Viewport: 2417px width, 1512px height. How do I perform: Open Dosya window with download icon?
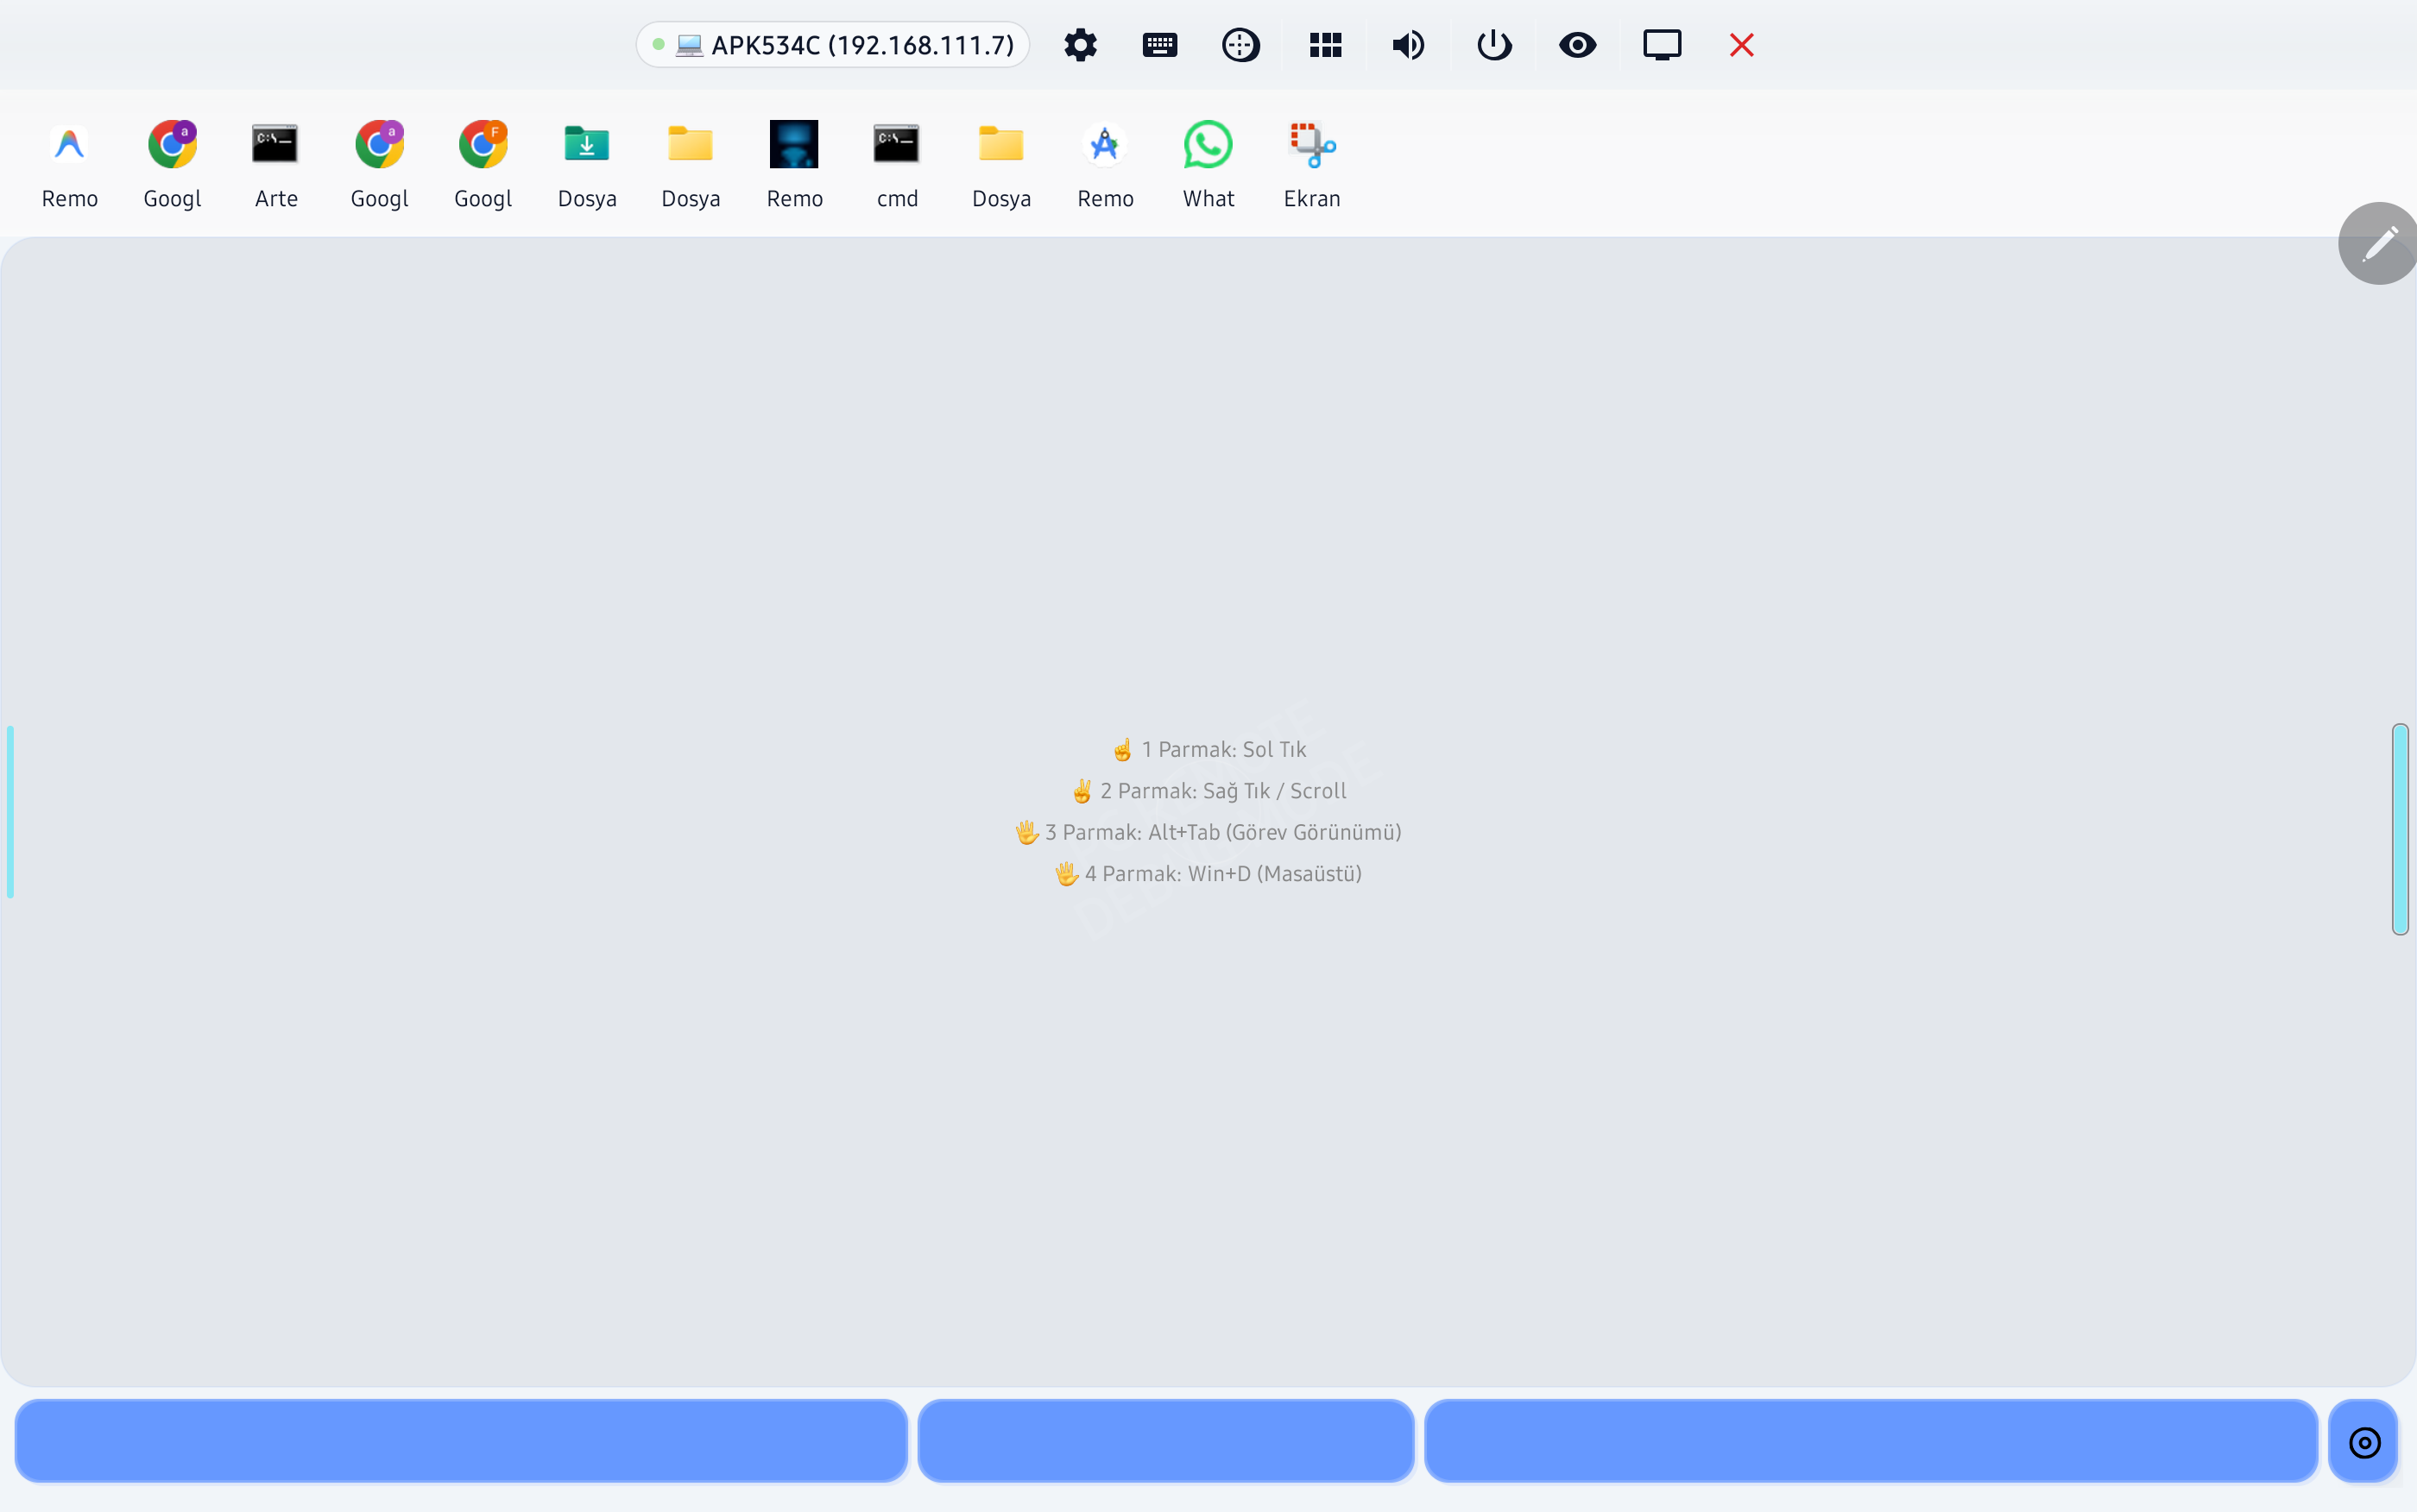click(x=587, y=165)
